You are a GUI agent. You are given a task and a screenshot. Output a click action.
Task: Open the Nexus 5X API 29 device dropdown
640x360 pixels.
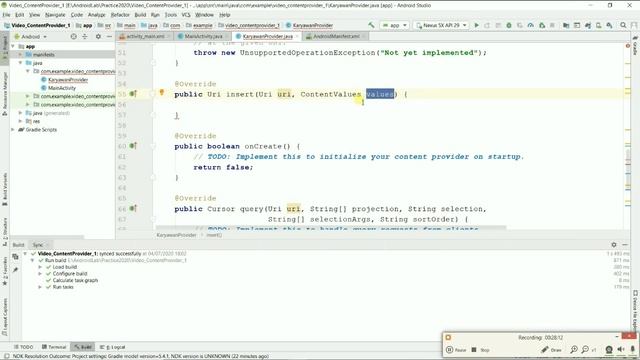(x=440, y=25)
